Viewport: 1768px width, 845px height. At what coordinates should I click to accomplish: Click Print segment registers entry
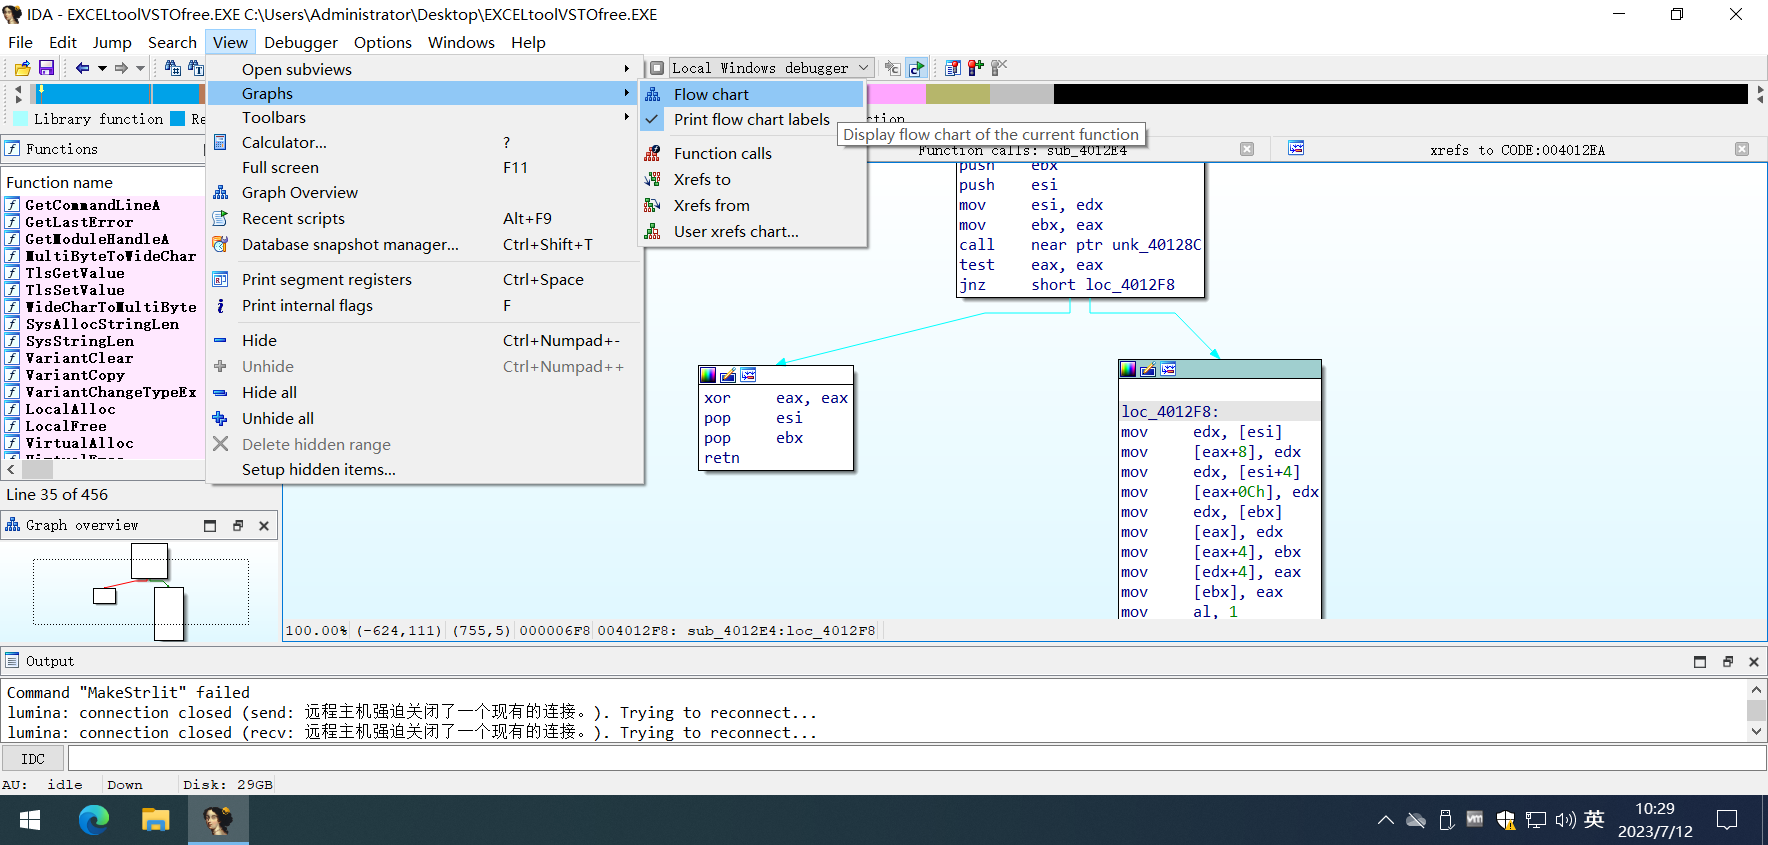[424, 279]
